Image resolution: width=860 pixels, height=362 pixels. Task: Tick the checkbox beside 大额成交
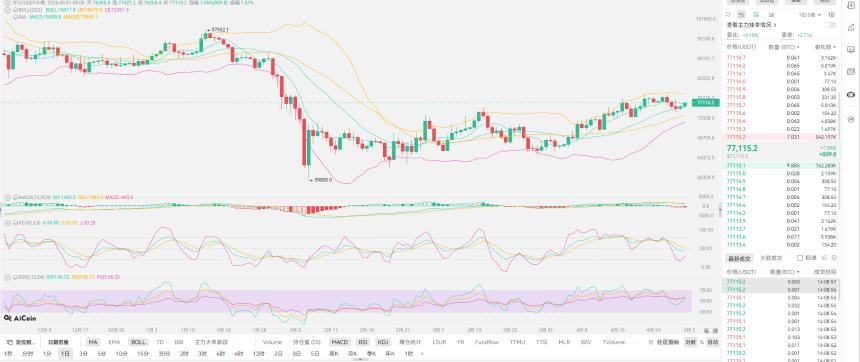[x=800, y=258]
